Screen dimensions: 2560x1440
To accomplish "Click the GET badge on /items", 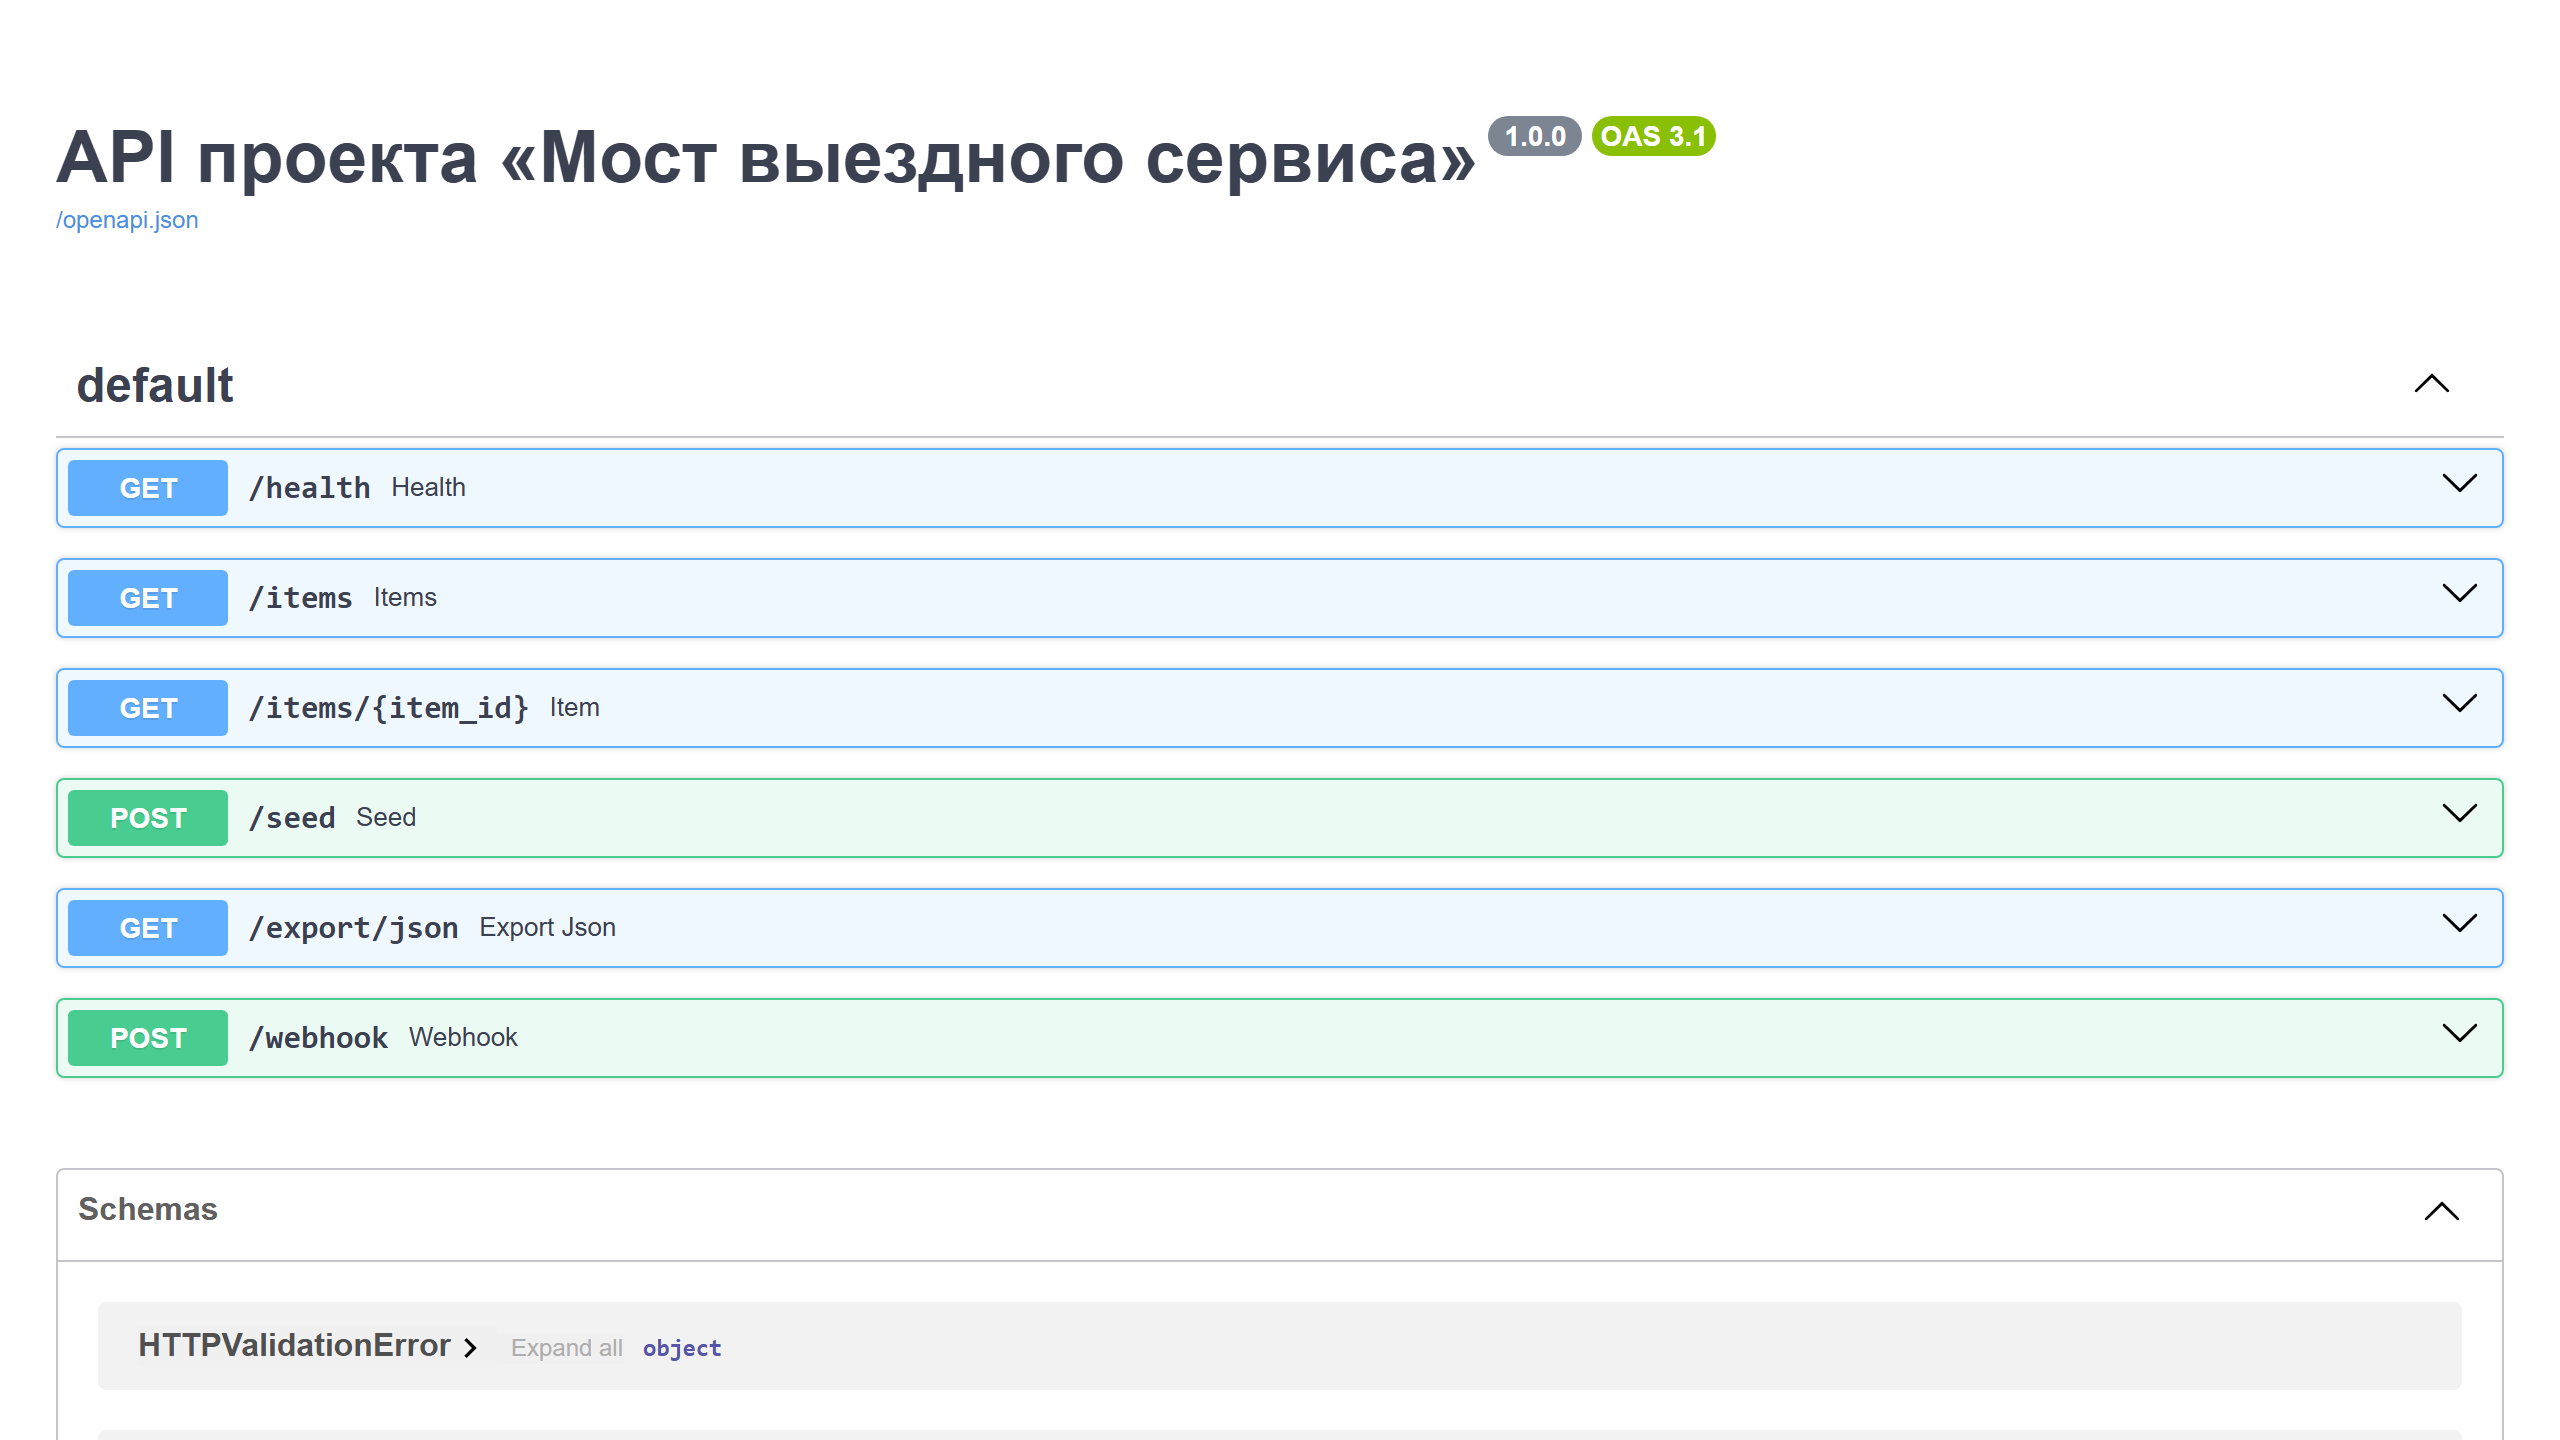I will click(x=147, y=597).
